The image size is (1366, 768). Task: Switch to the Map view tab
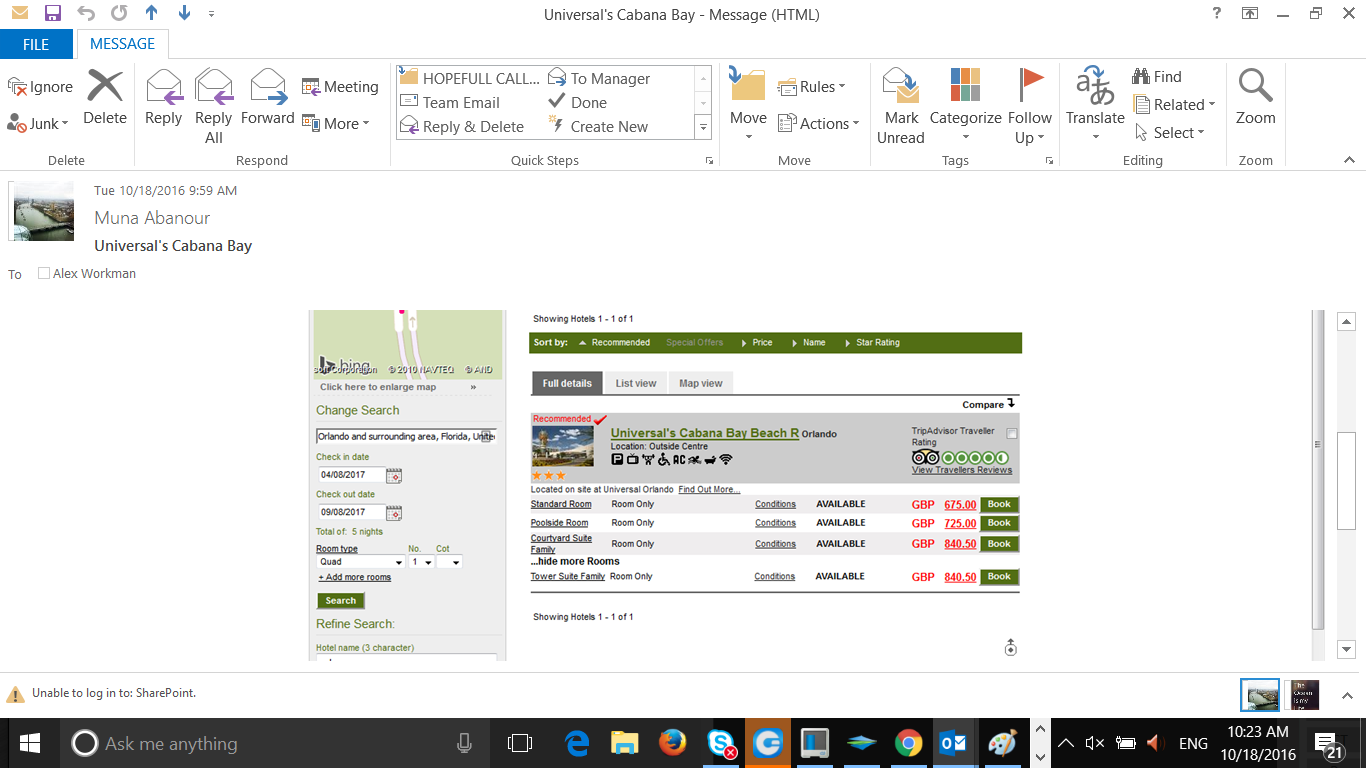pos(701,383)
